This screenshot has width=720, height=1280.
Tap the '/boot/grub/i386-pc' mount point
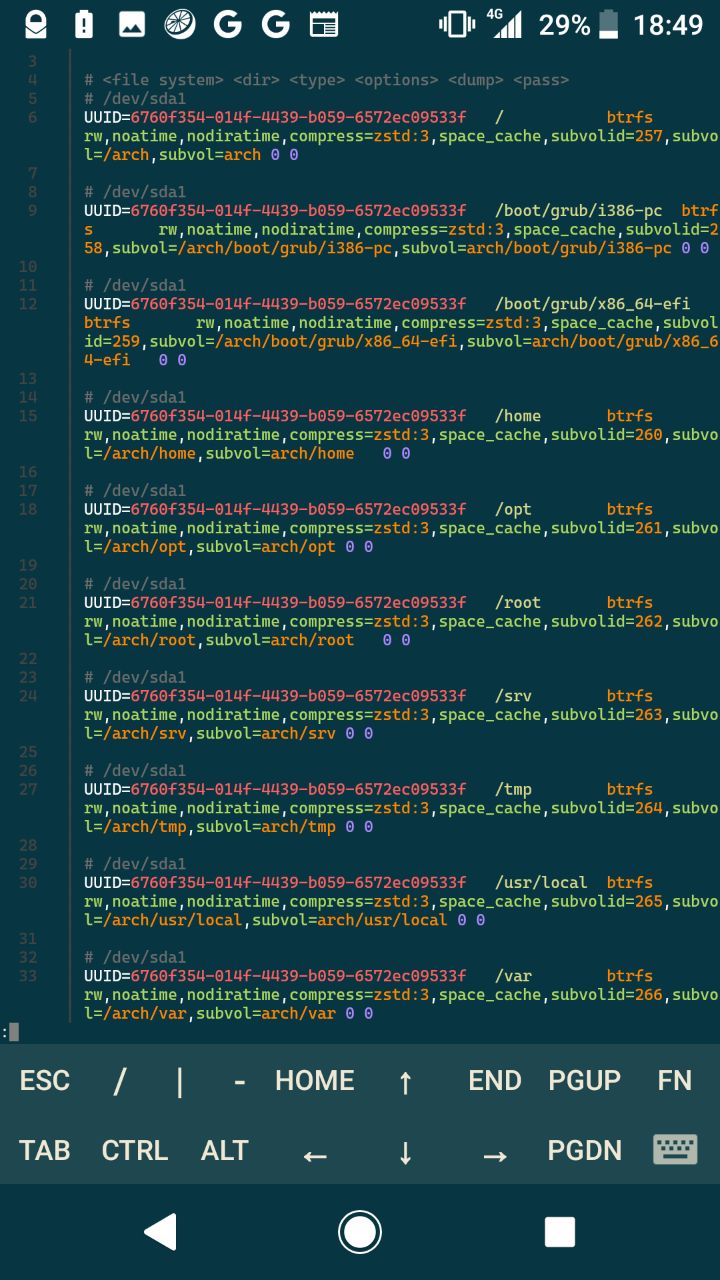point(579,211)
